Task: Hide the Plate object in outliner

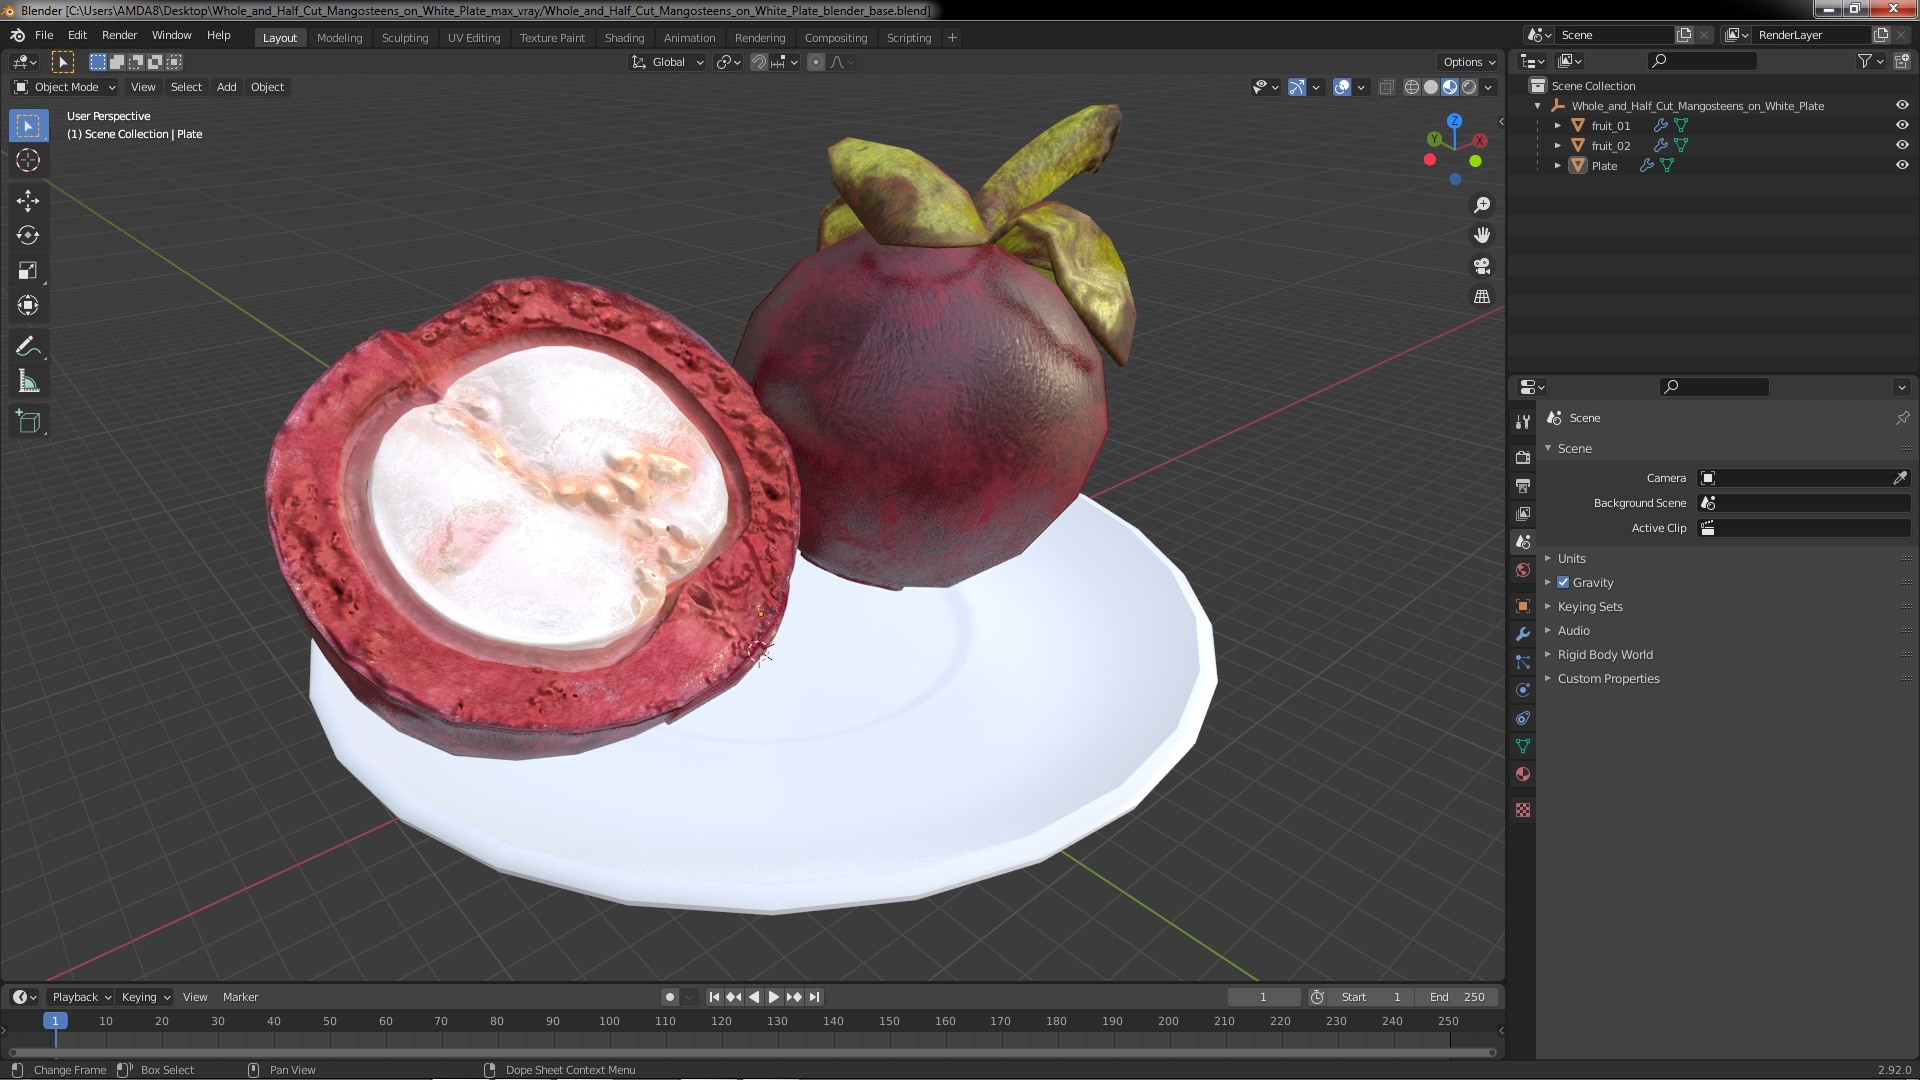Action: click(1902, 165)
